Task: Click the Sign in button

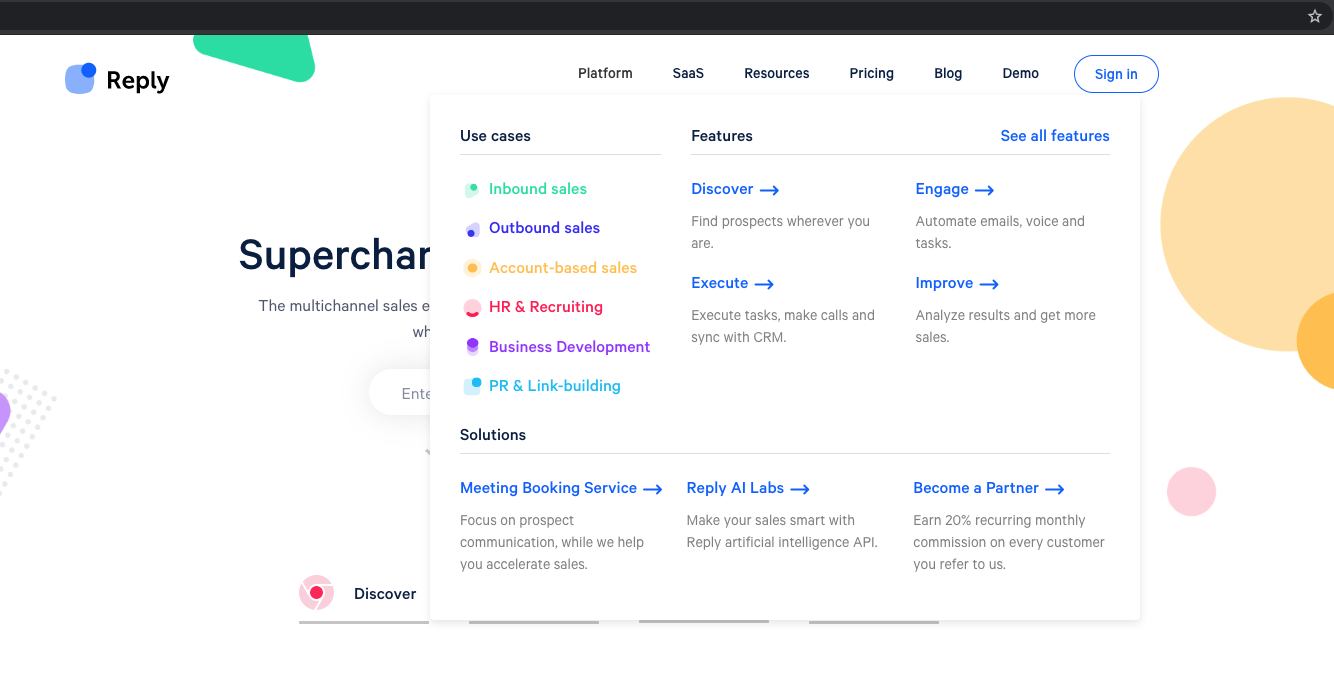Action: click(1116, 73)
